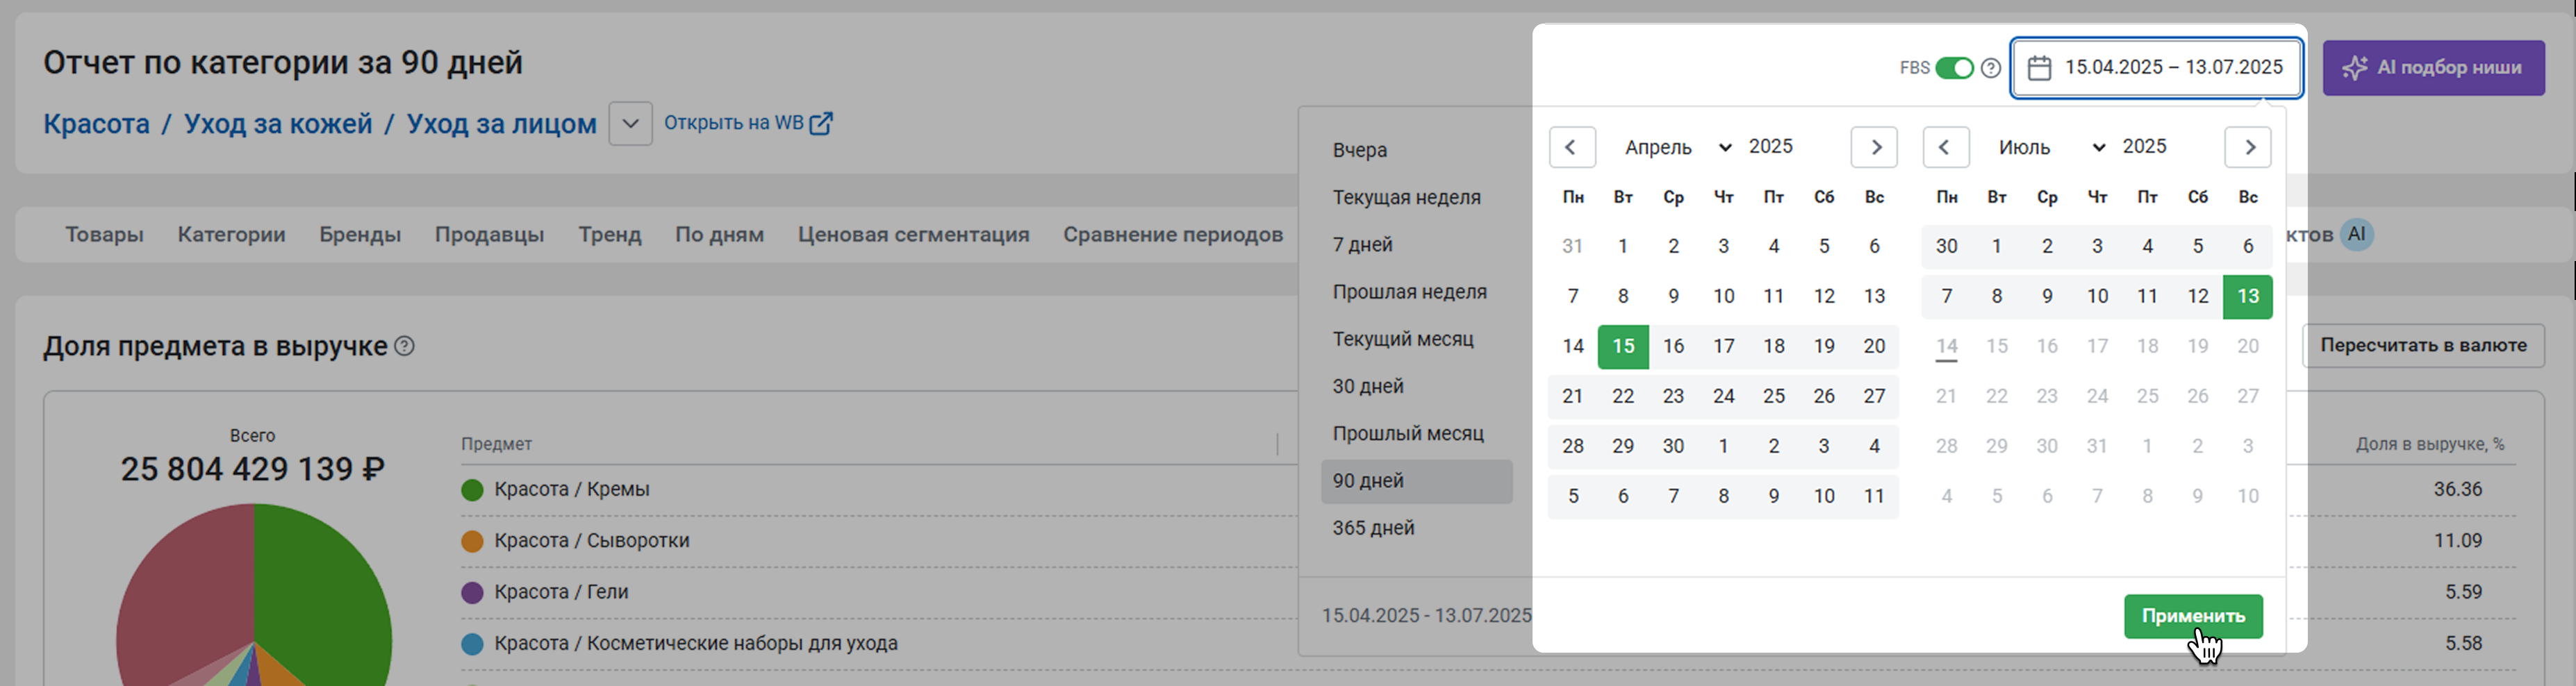Open the Уход за лицом breadcrumb link
The width and height of the screenshot is (2576, 686).
pos(501,124)
